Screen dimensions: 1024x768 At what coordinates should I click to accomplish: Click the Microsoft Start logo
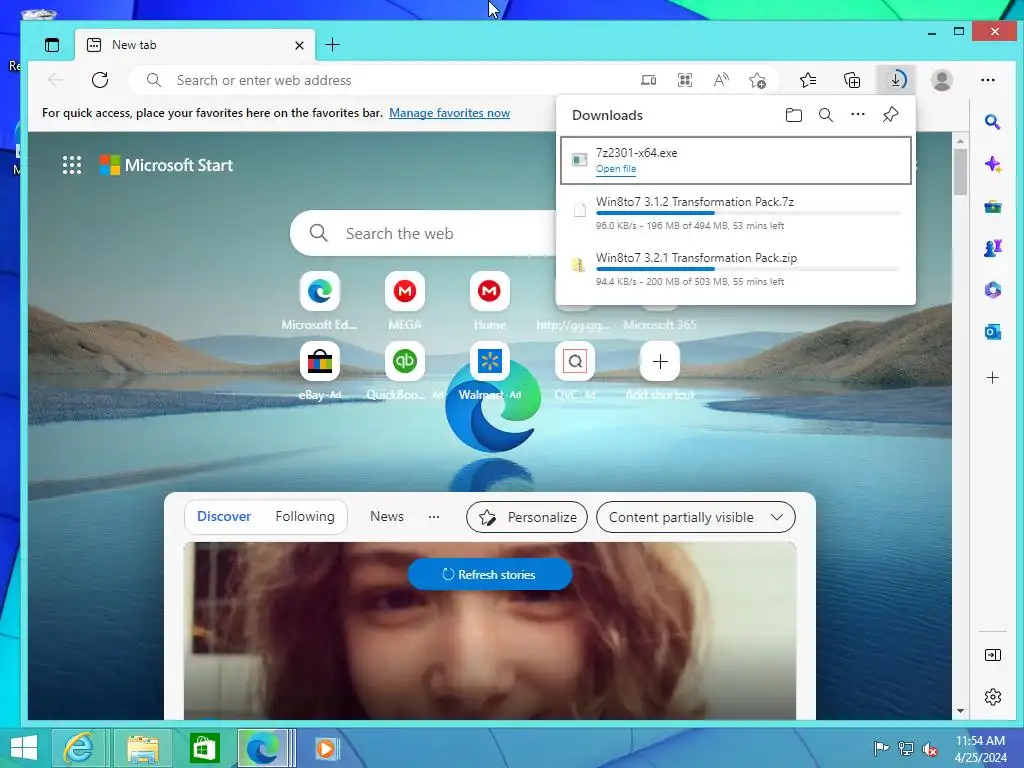coord(166,165)
